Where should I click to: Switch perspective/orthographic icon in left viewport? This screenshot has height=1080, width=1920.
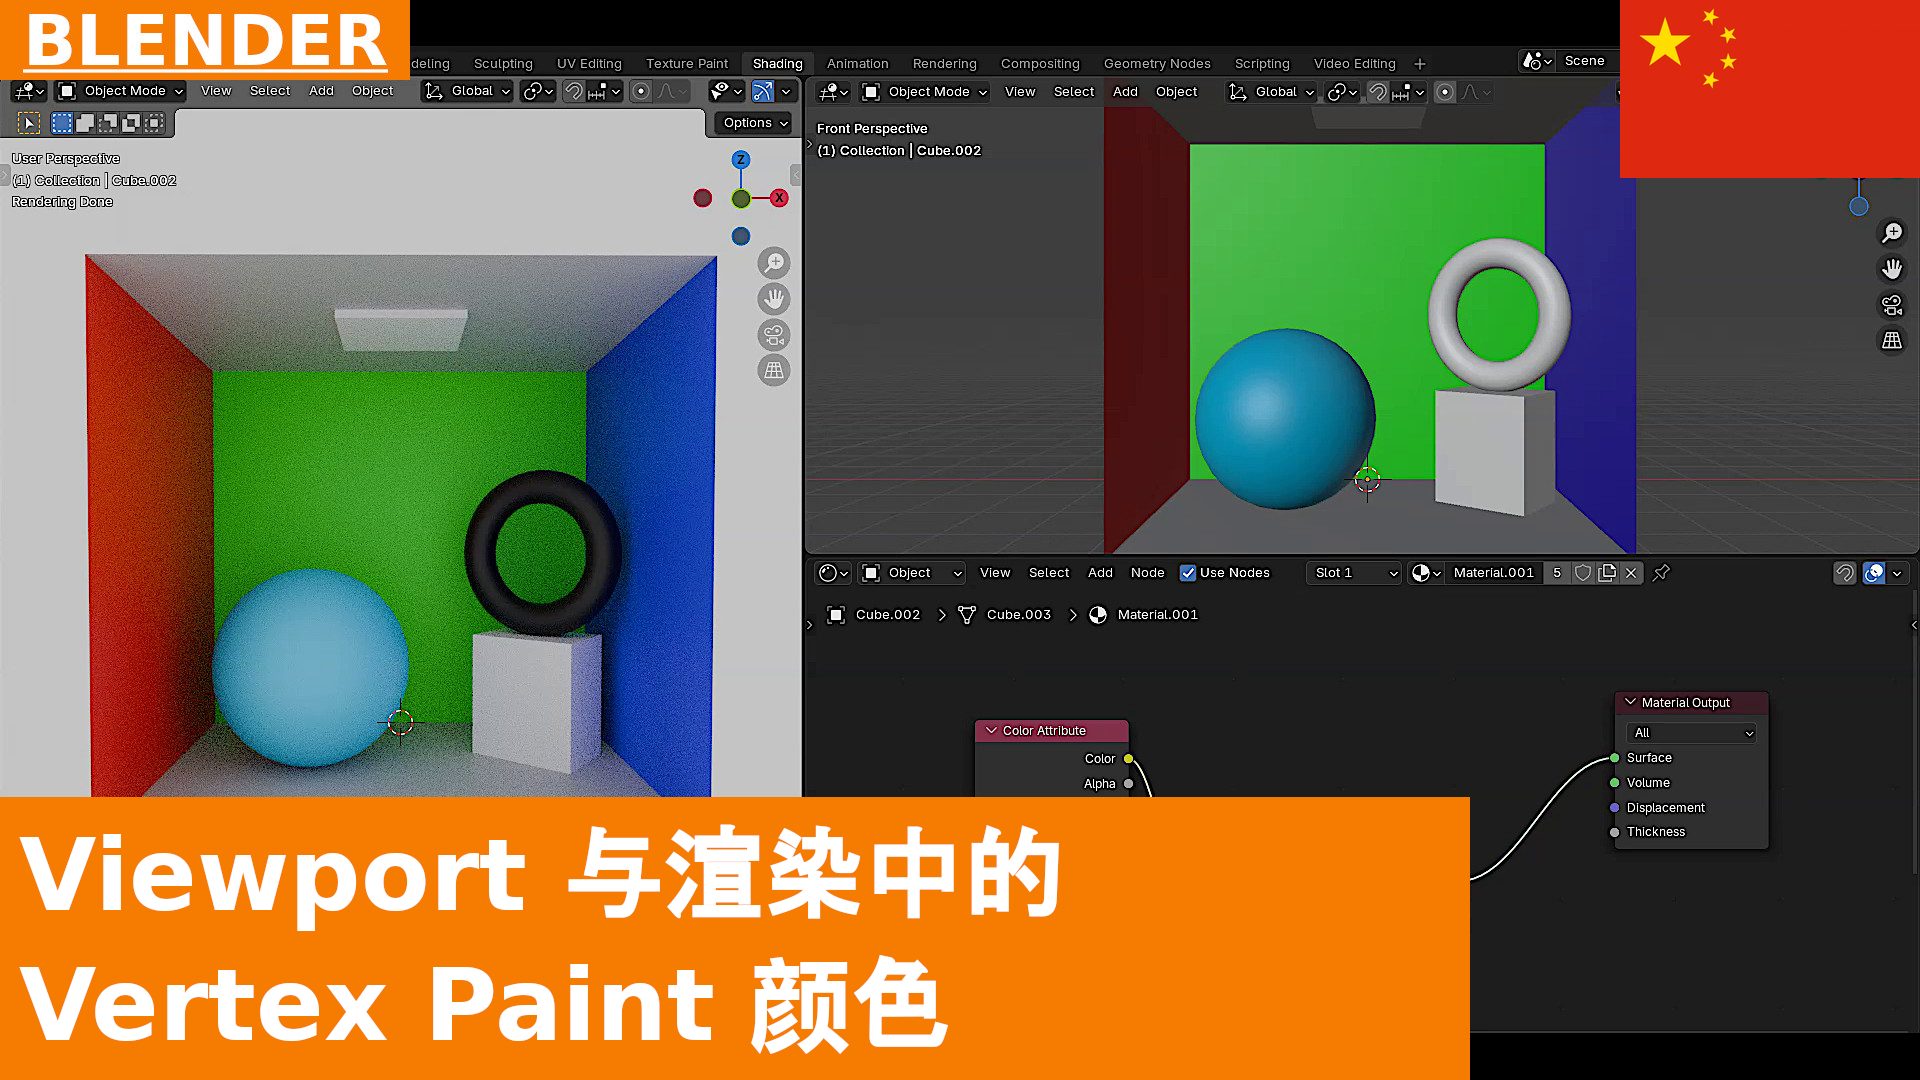point(774,371)
